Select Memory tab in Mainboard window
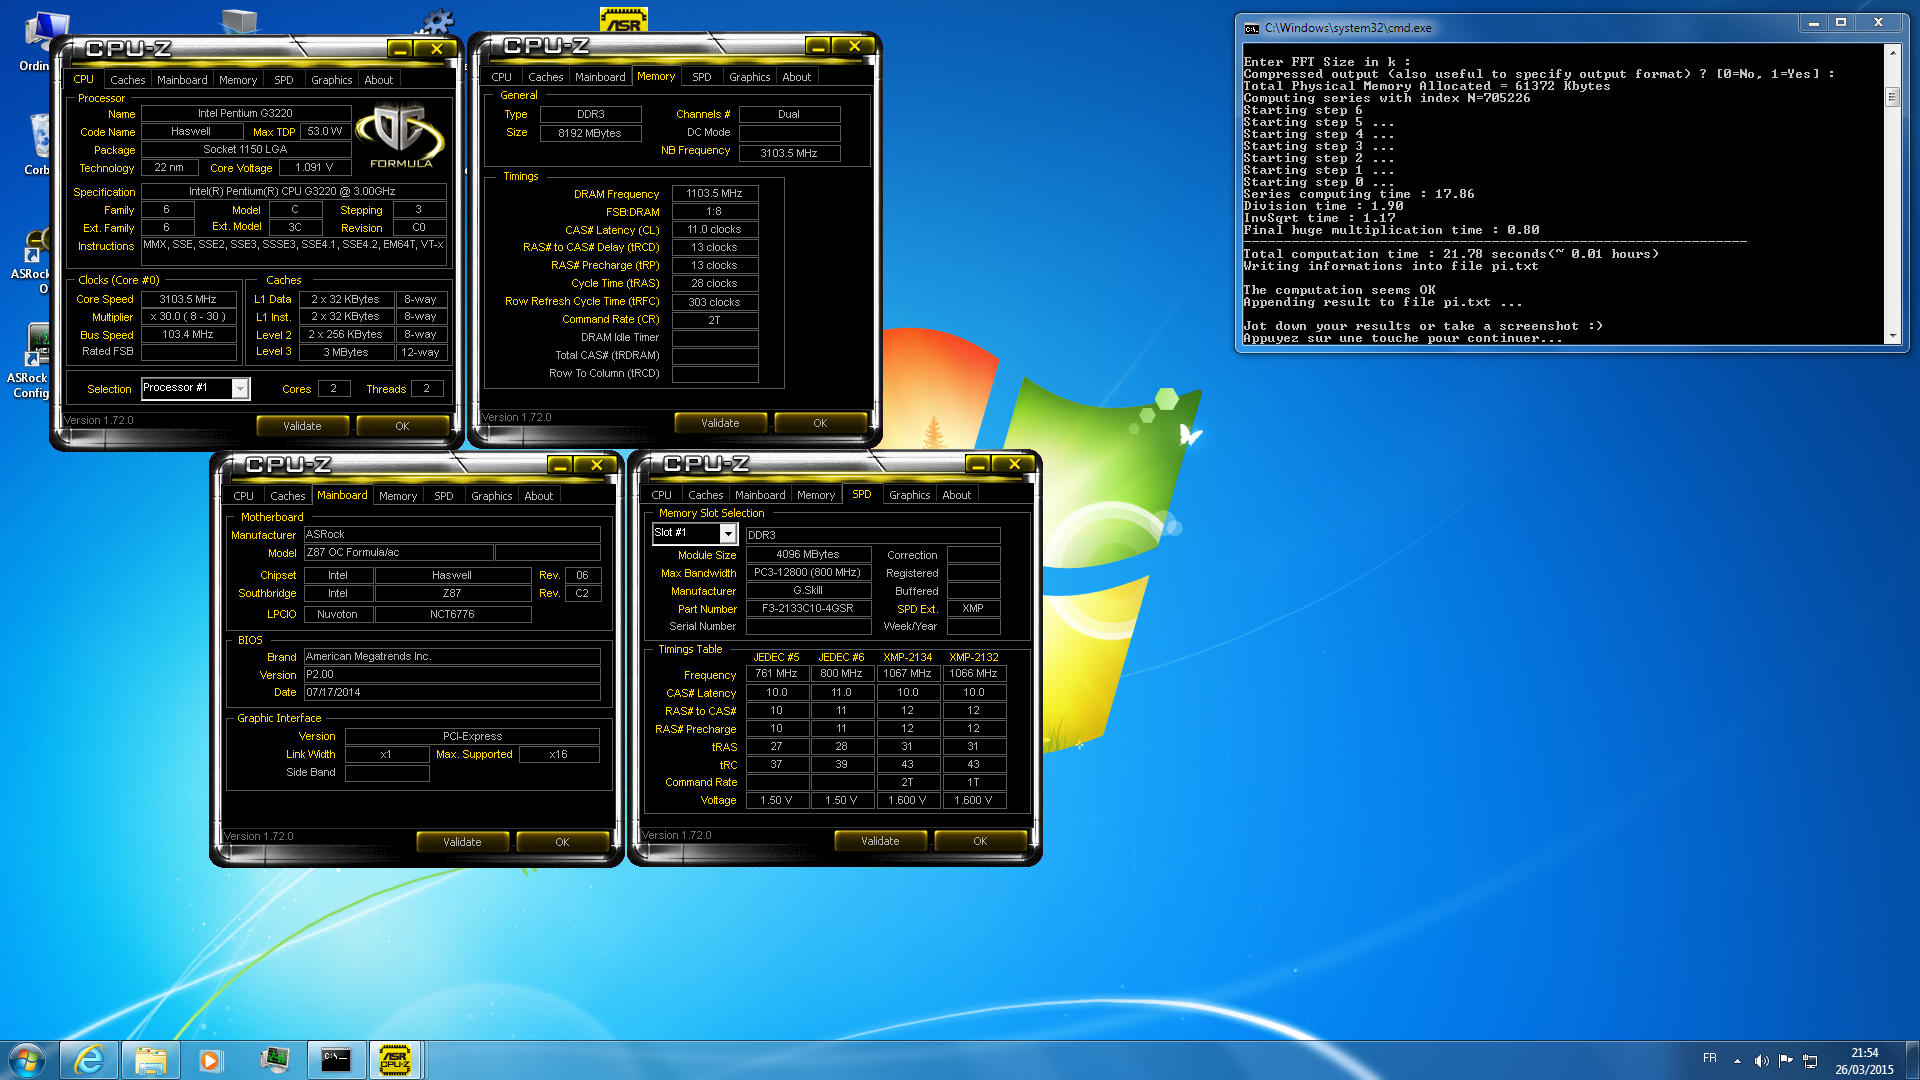Image resolution: width=1920 pixels, height=1080 pixels. (398, 496)
